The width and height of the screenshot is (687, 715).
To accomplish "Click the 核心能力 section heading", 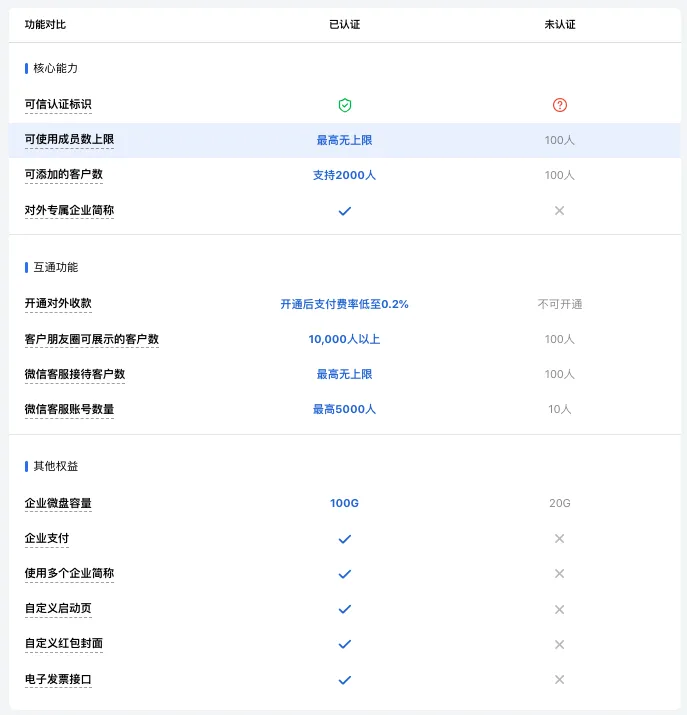I will click(x=55, y=68).
